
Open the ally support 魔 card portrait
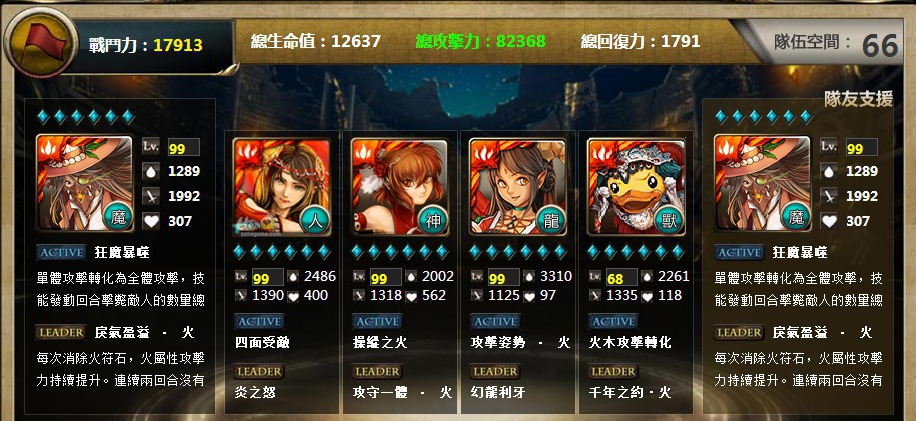(x=762, y=183)
